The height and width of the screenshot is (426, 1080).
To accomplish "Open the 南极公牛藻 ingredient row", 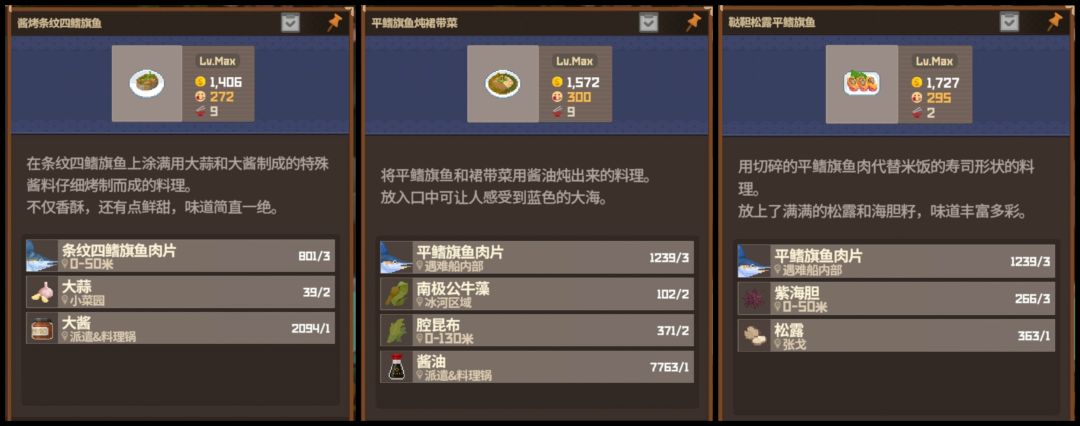I will click(x=537, y=294).
